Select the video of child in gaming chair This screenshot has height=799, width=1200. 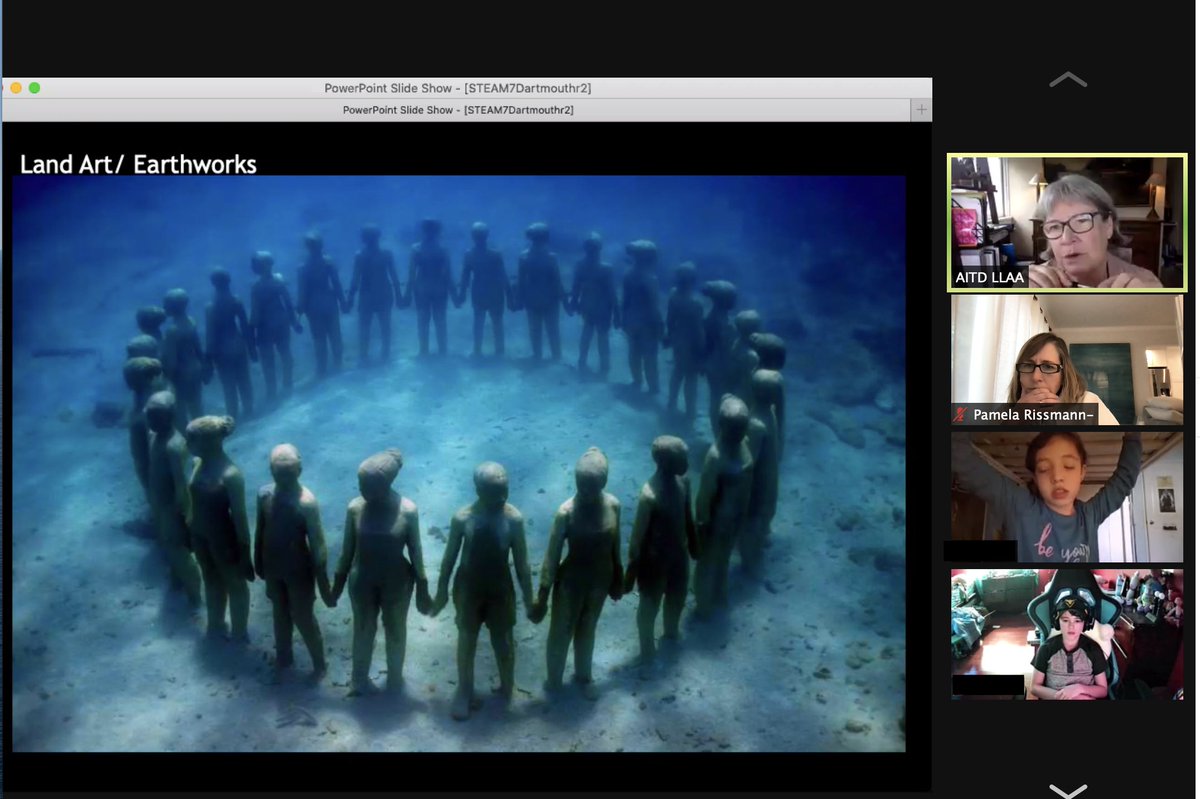point(1067,634)
